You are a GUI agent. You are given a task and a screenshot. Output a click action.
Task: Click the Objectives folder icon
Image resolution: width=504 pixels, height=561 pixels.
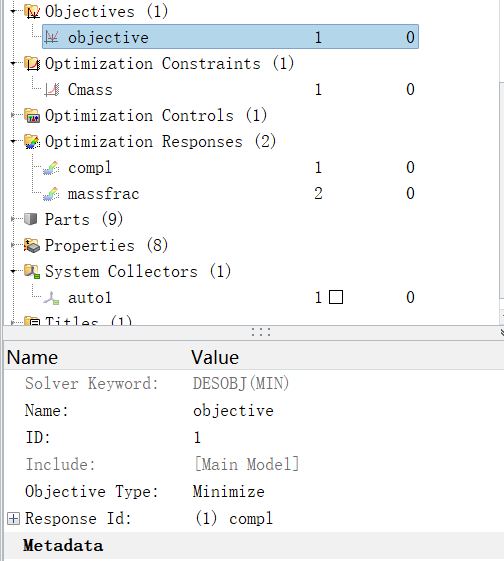[32, 12]
